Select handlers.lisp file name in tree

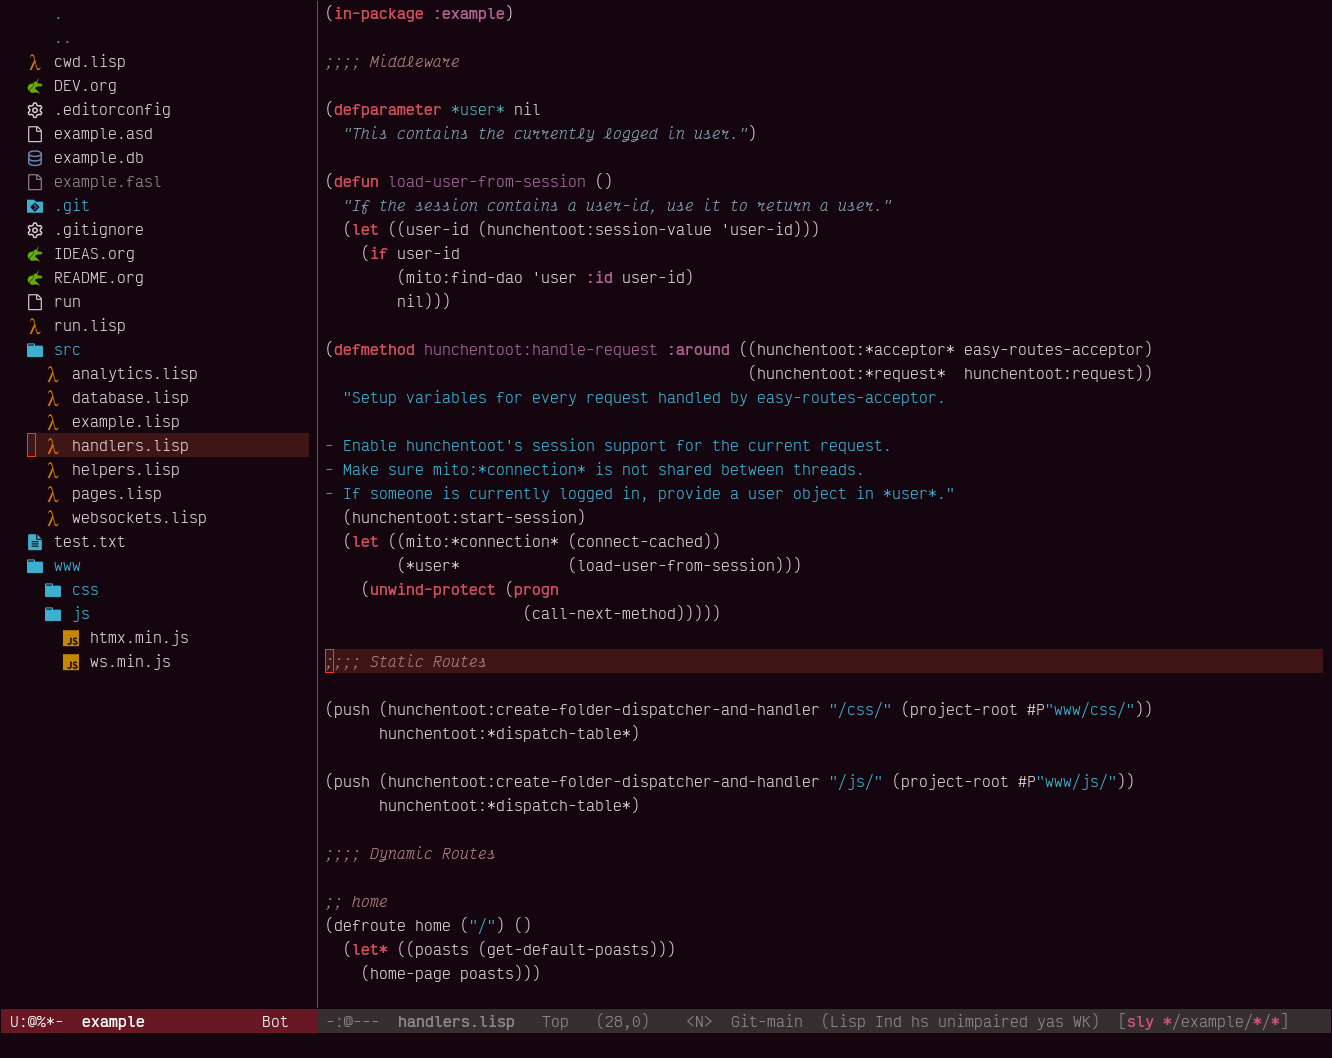[x=130, y=446]
